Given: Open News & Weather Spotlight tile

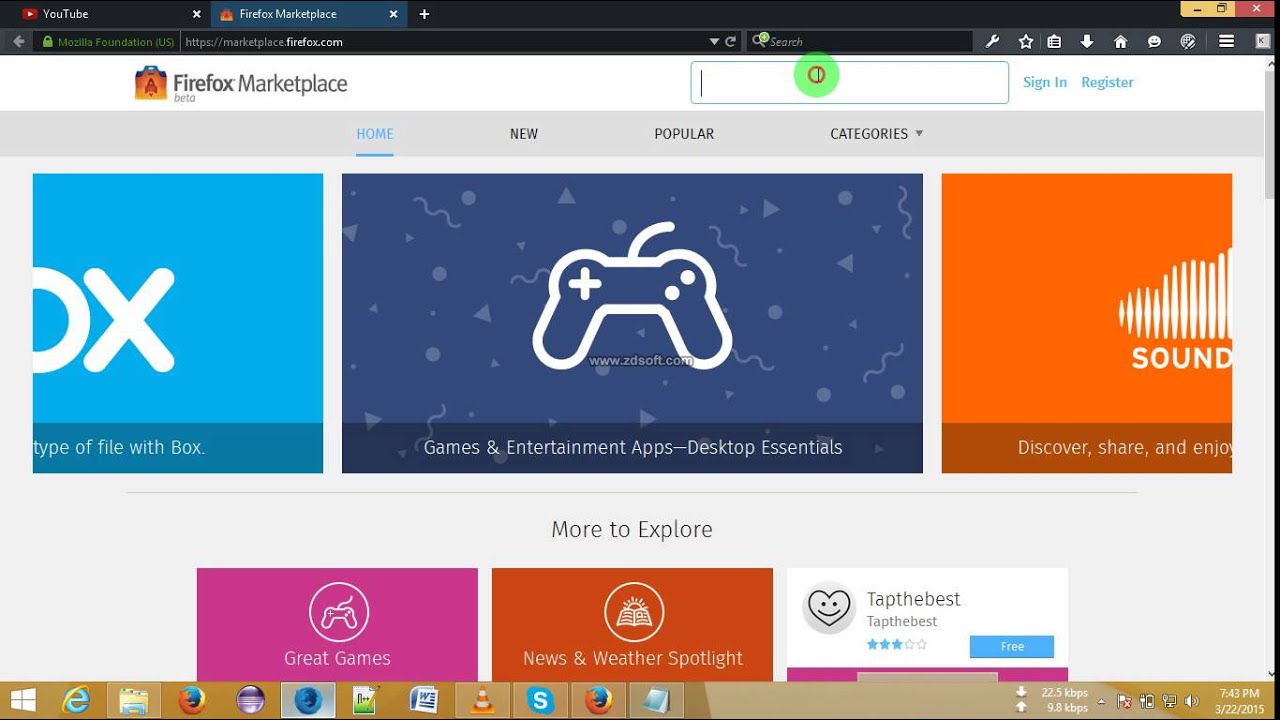Looking at the screenshot, I should point(632,625).
